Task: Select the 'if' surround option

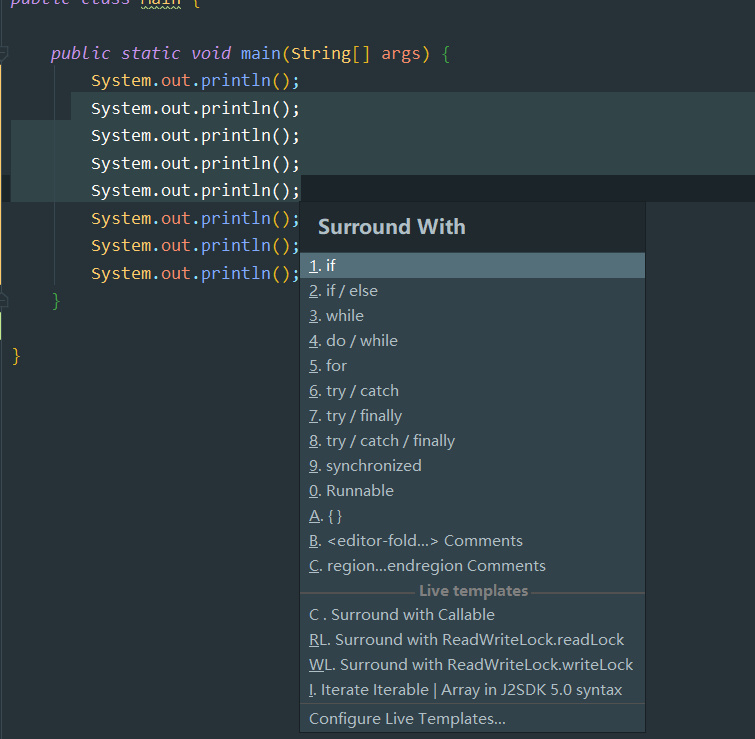Action: pyautogui.click(x=331, y=266)
